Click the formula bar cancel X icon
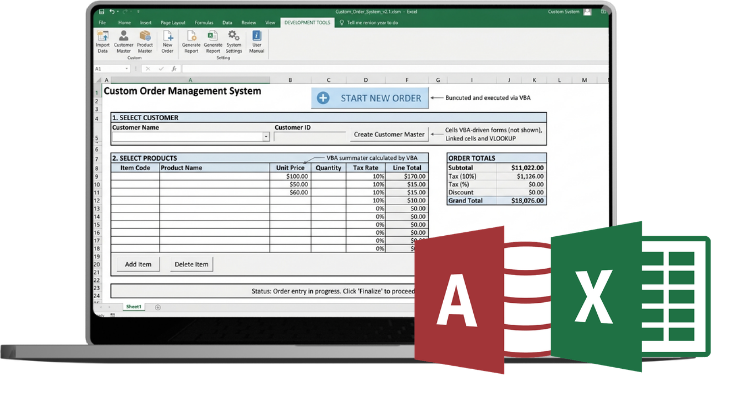Viewport: 743px width, 413px height. pyautogui.click(x=148, y=69)
